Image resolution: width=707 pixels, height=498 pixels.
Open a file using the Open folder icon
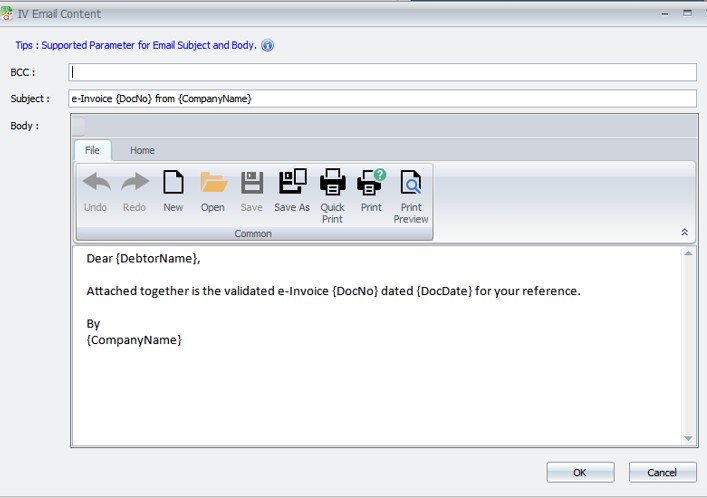click(x=213, y=184)
